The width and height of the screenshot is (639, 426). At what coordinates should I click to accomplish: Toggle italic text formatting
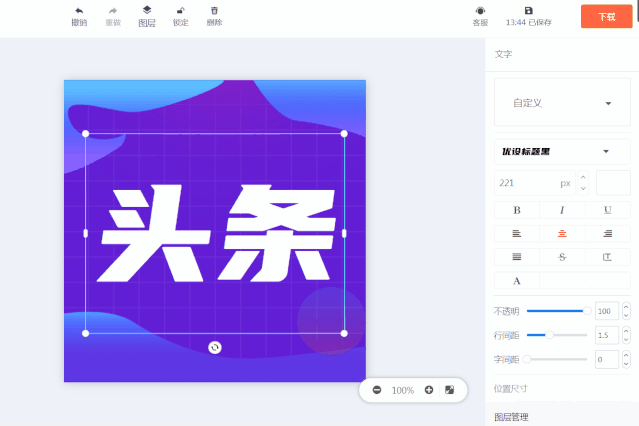coord(562,210)
